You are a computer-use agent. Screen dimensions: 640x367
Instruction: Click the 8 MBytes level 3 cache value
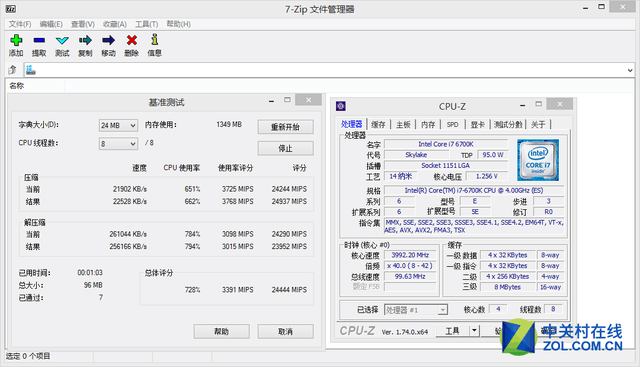pos(508,287)
